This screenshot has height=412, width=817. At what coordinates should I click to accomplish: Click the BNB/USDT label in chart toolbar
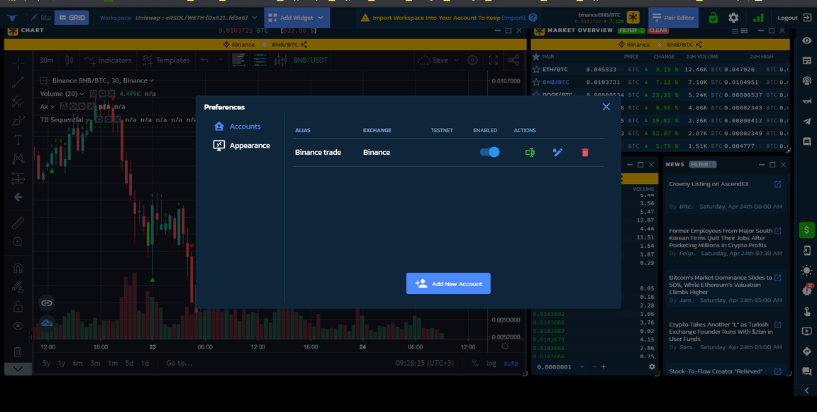tap(311, 60)
